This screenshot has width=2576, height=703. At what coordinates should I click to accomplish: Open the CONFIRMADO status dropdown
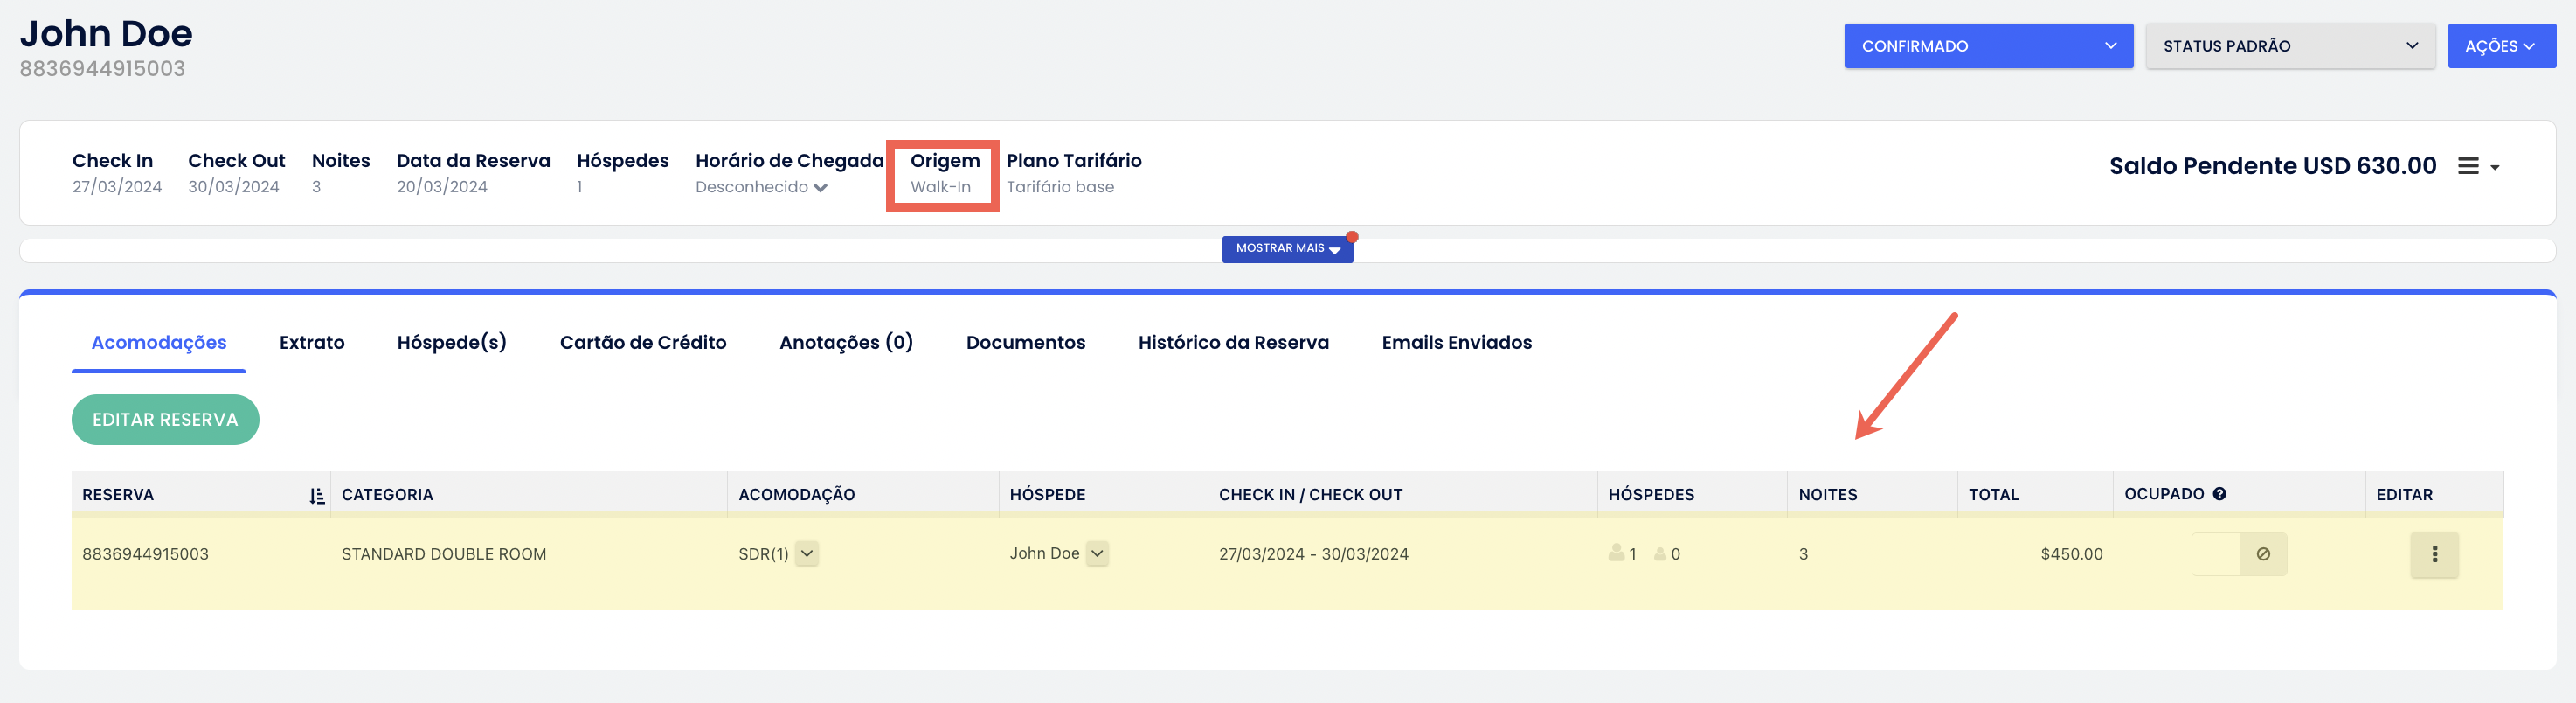pos(1988,46)
